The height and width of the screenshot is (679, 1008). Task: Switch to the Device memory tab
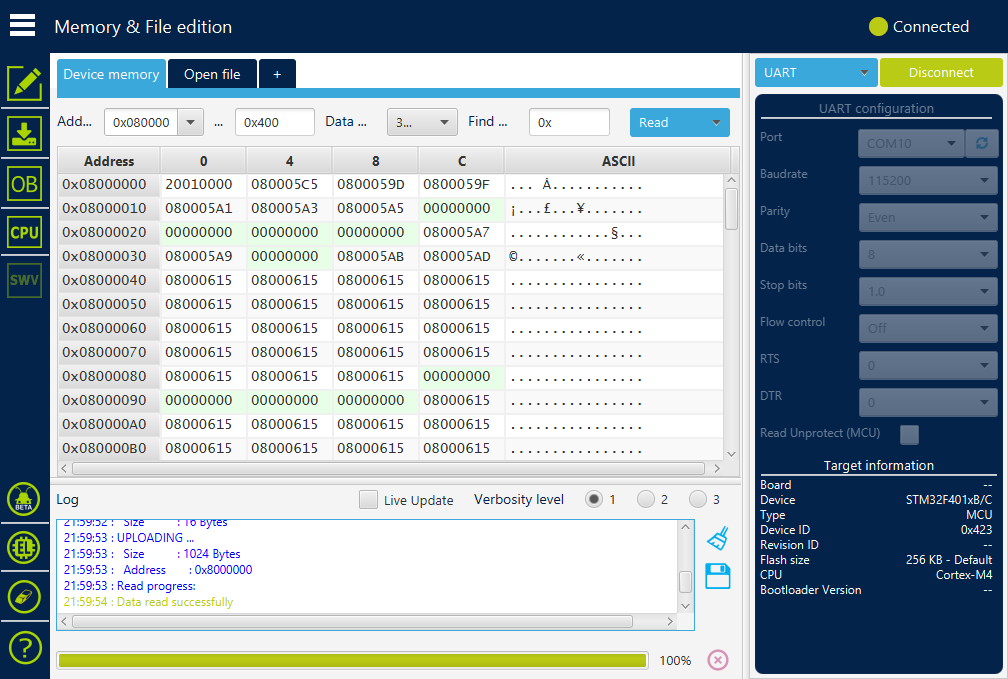click(111, 74)
